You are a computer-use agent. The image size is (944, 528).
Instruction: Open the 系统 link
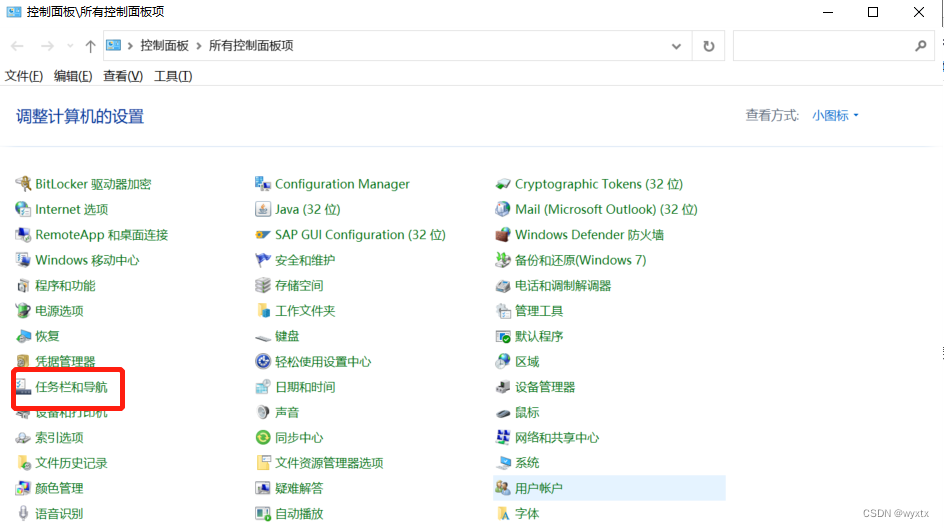click(x=527, y=463)
